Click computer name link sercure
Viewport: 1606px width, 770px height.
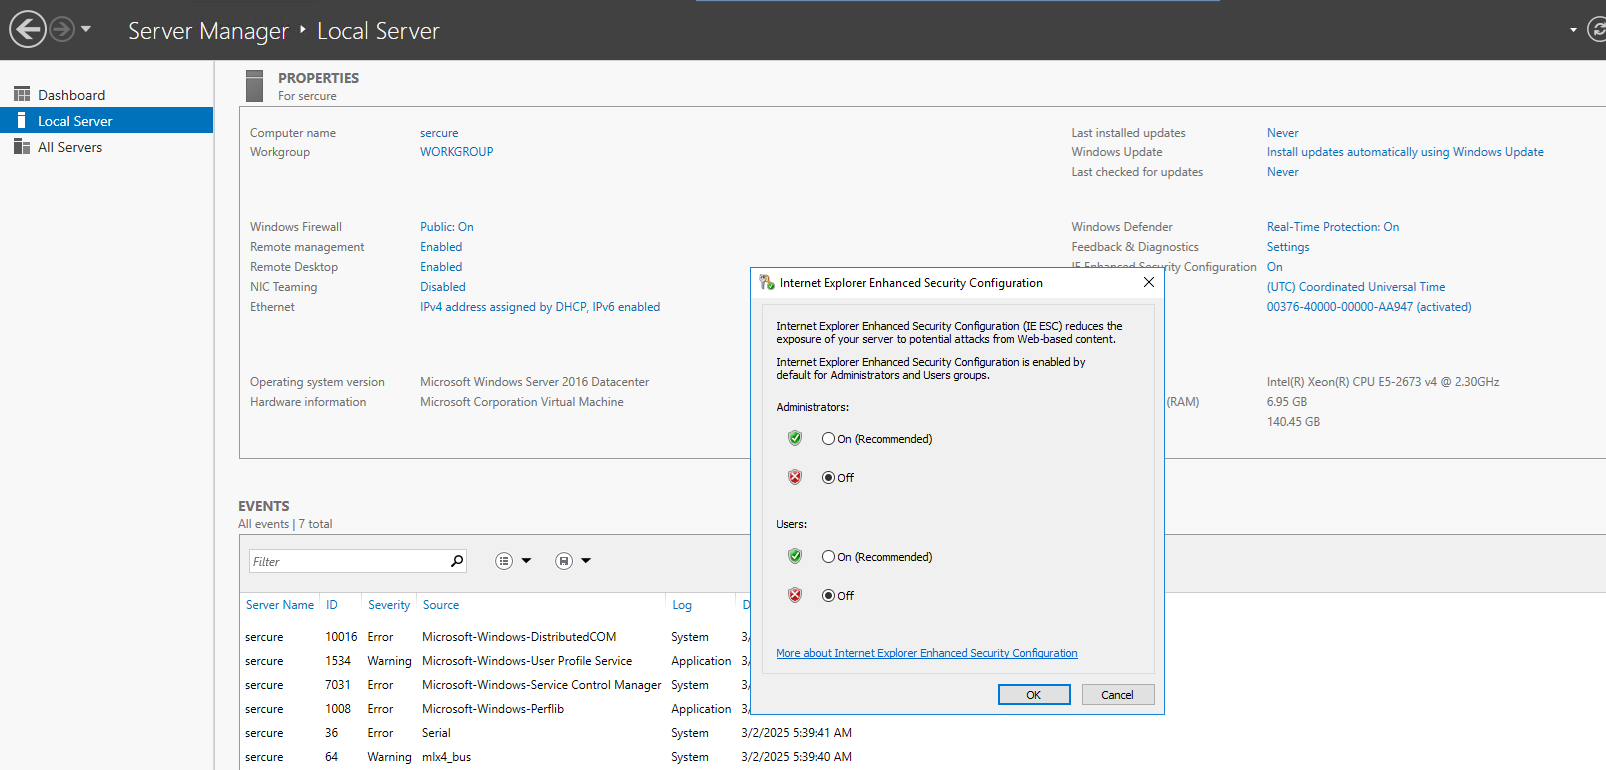coord(439,133)
